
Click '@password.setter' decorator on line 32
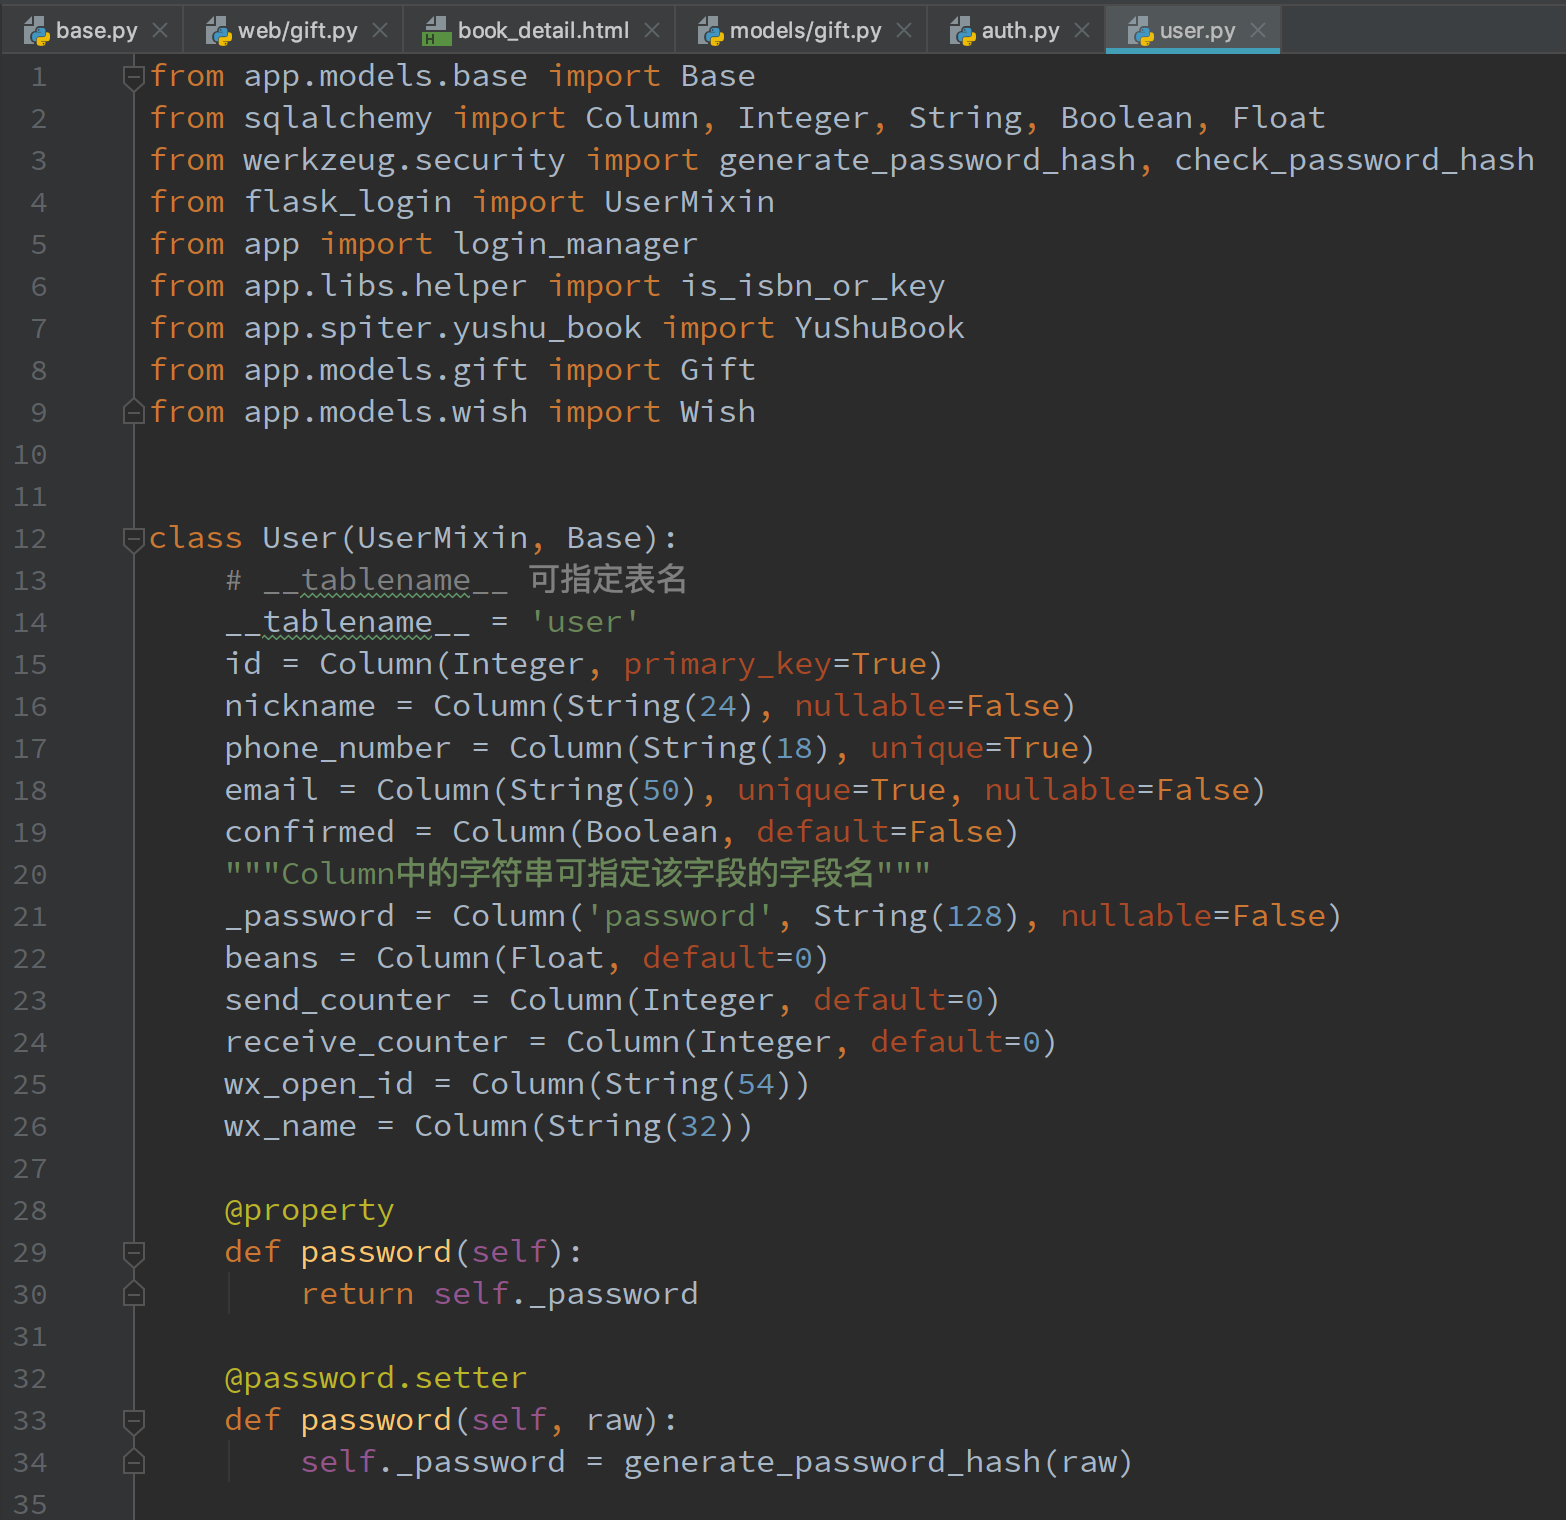click(375, 1378)
